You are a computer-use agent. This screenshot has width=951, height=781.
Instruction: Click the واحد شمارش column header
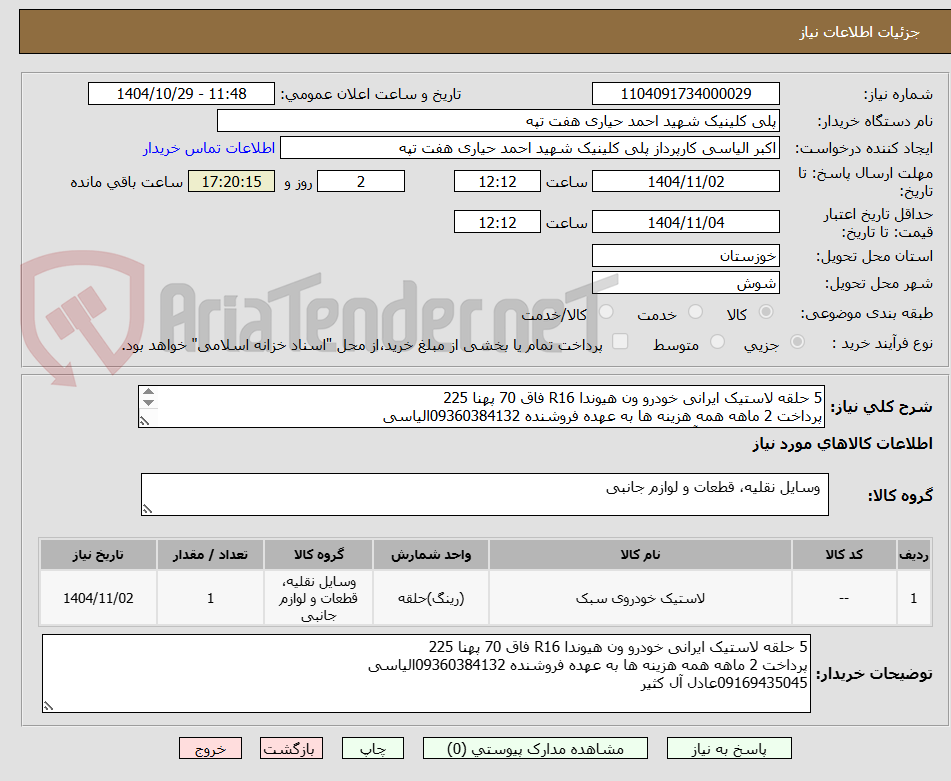(x=431, y=555)
